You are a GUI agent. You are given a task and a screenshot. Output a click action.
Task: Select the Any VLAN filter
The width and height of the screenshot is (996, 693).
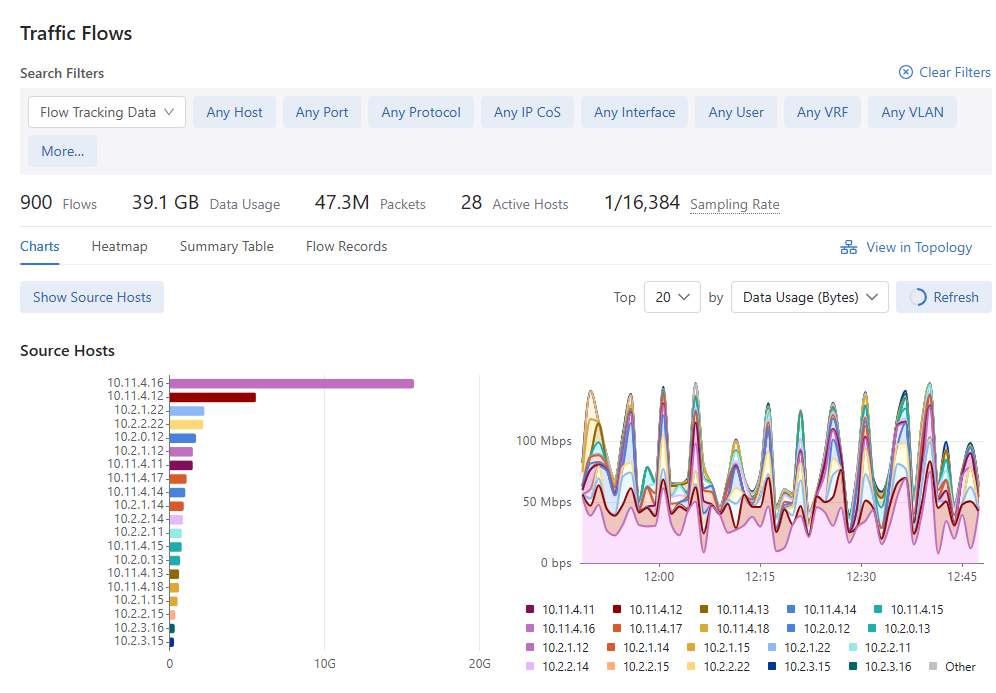coord(912,112)
